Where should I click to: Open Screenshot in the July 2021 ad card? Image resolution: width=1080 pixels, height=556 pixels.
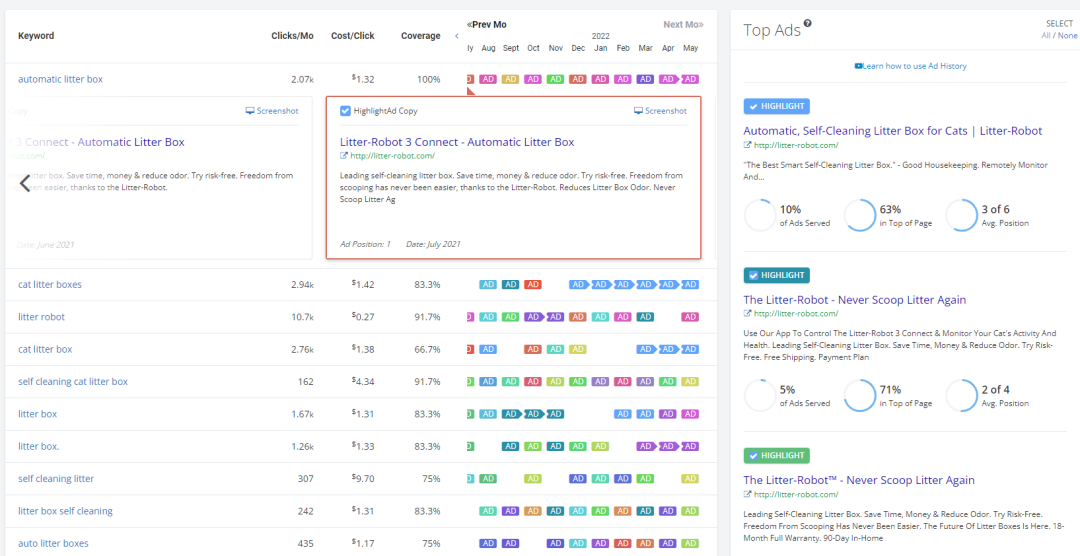pos(660,111)
